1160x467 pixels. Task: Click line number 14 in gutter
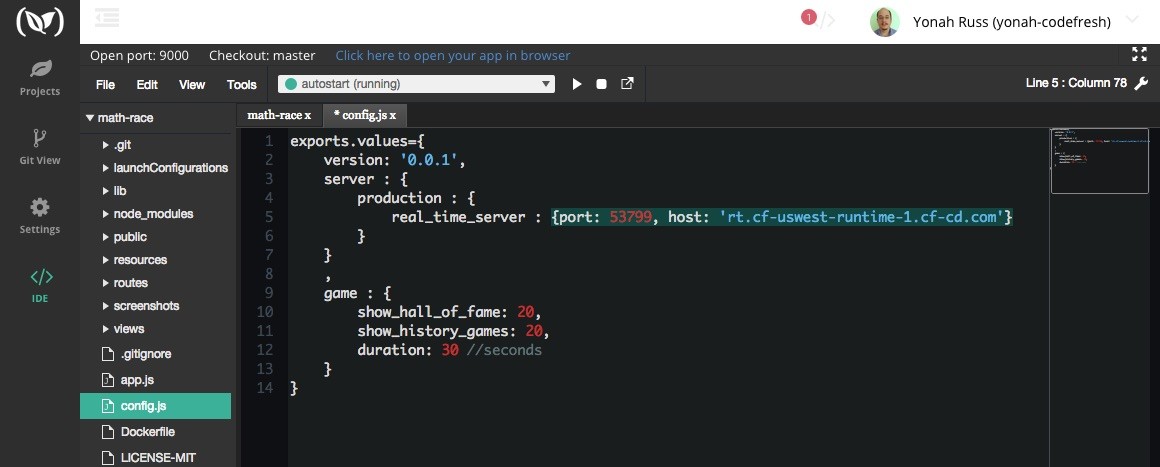[265, 389]
